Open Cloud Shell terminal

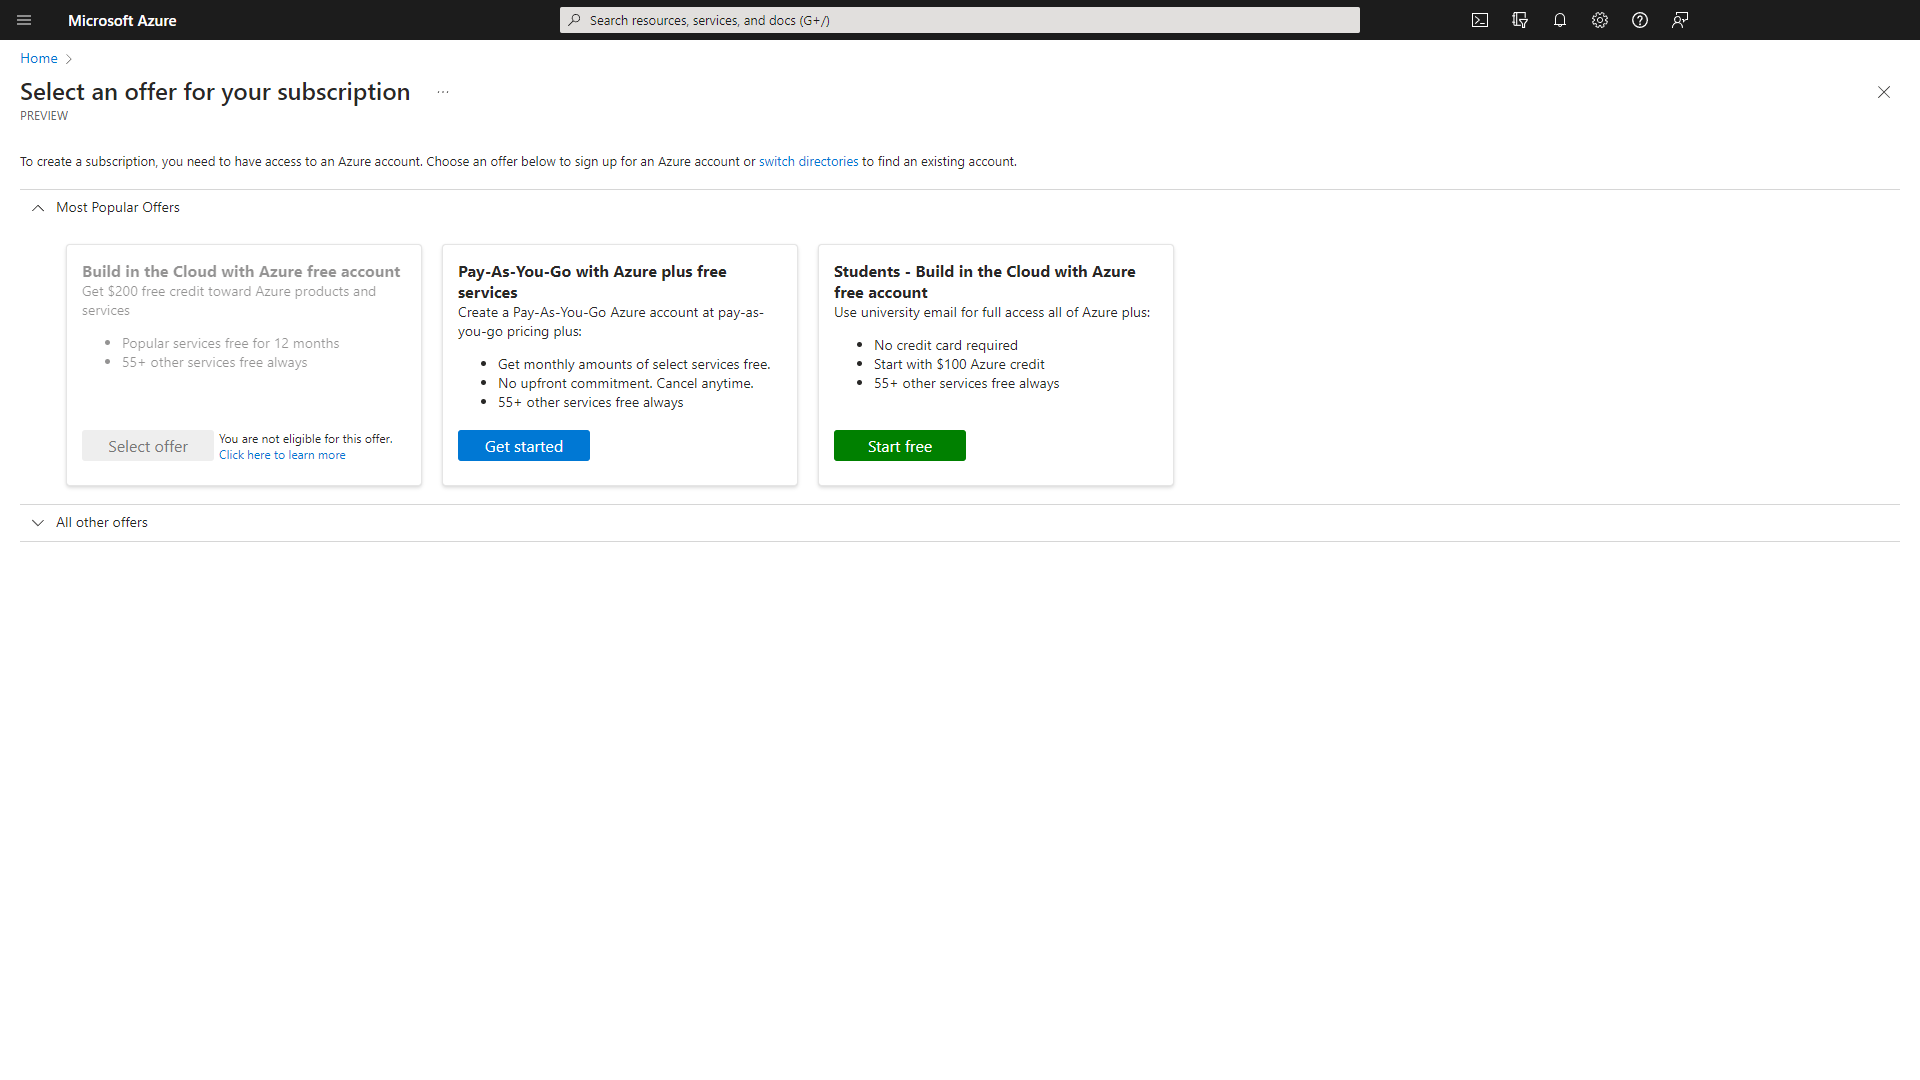coord(1480,20)
